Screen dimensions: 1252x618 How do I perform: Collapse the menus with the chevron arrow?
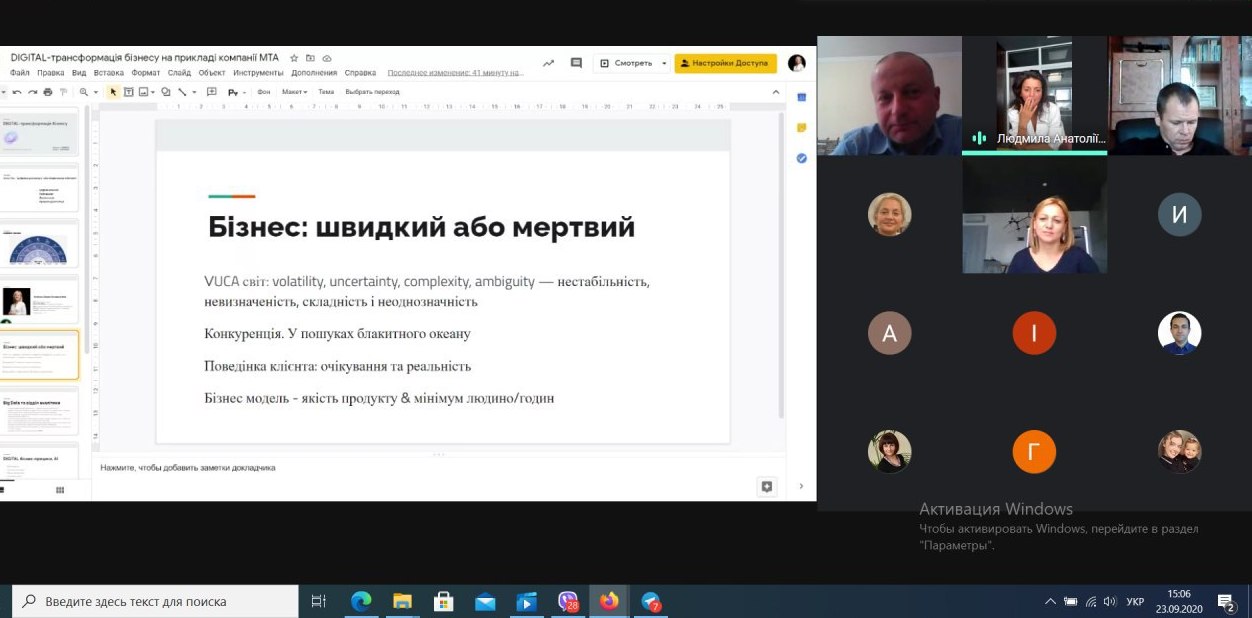[x=776, y=92]
